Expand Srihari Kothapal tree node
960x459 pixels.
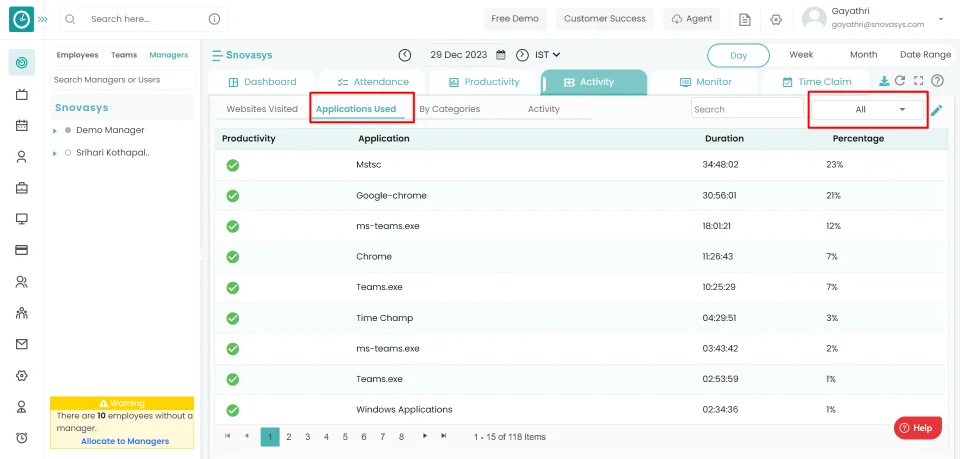click(x=54, y=153)
